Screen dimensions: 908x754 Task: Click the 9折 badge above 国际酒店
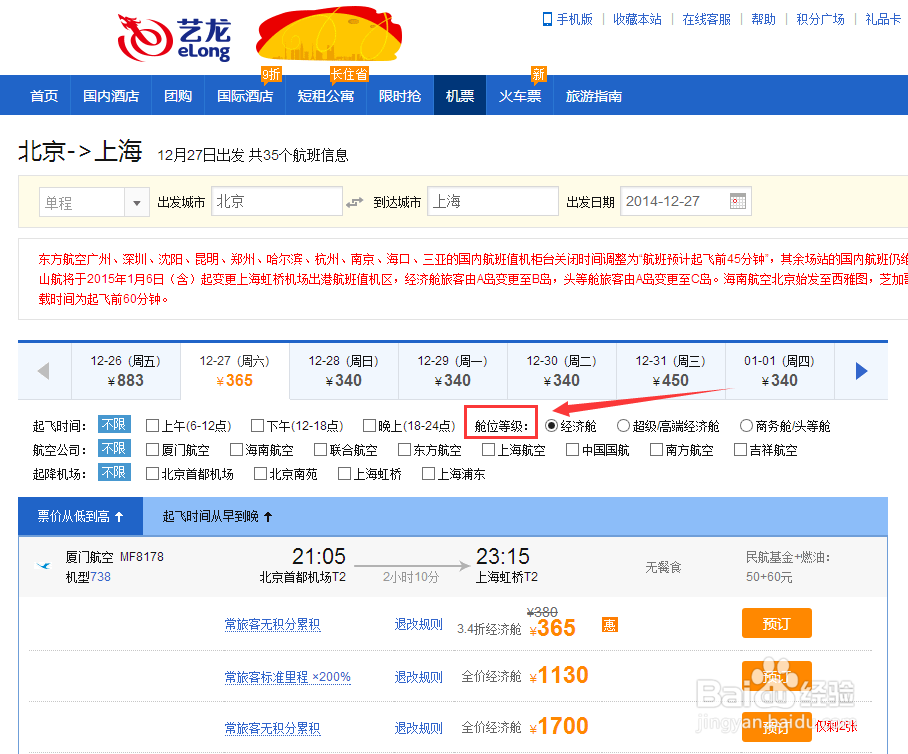click(x=271, y=74)
